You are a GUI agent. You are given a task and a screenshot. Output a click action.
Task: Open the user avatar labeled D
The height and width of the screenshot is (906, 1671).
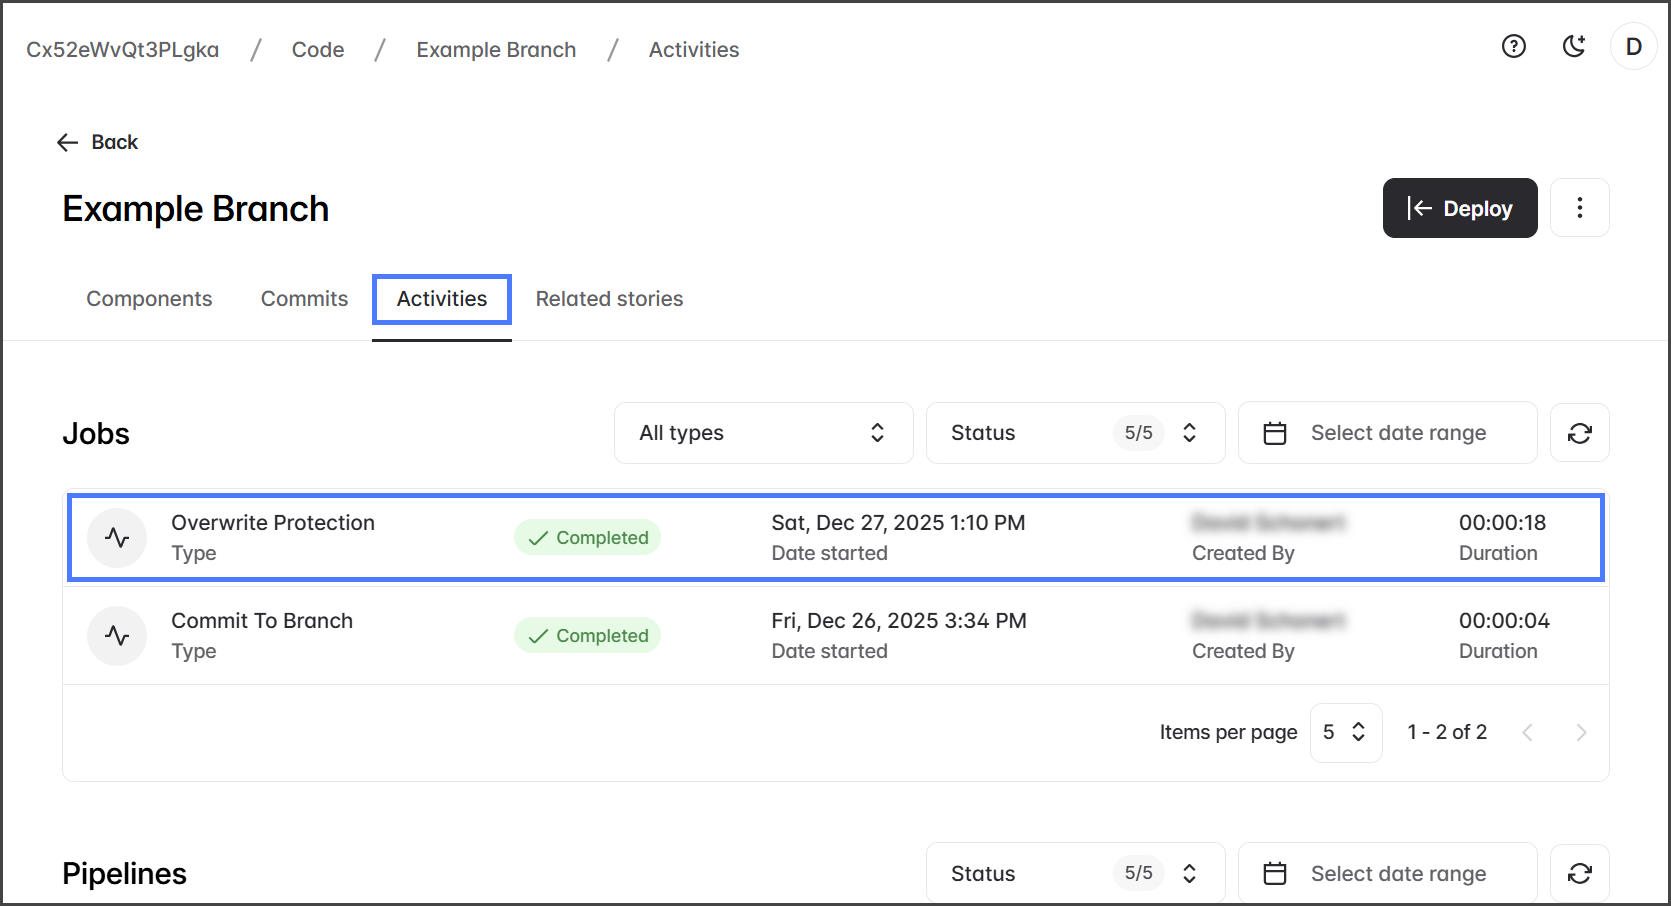(x=1633, y=47)
